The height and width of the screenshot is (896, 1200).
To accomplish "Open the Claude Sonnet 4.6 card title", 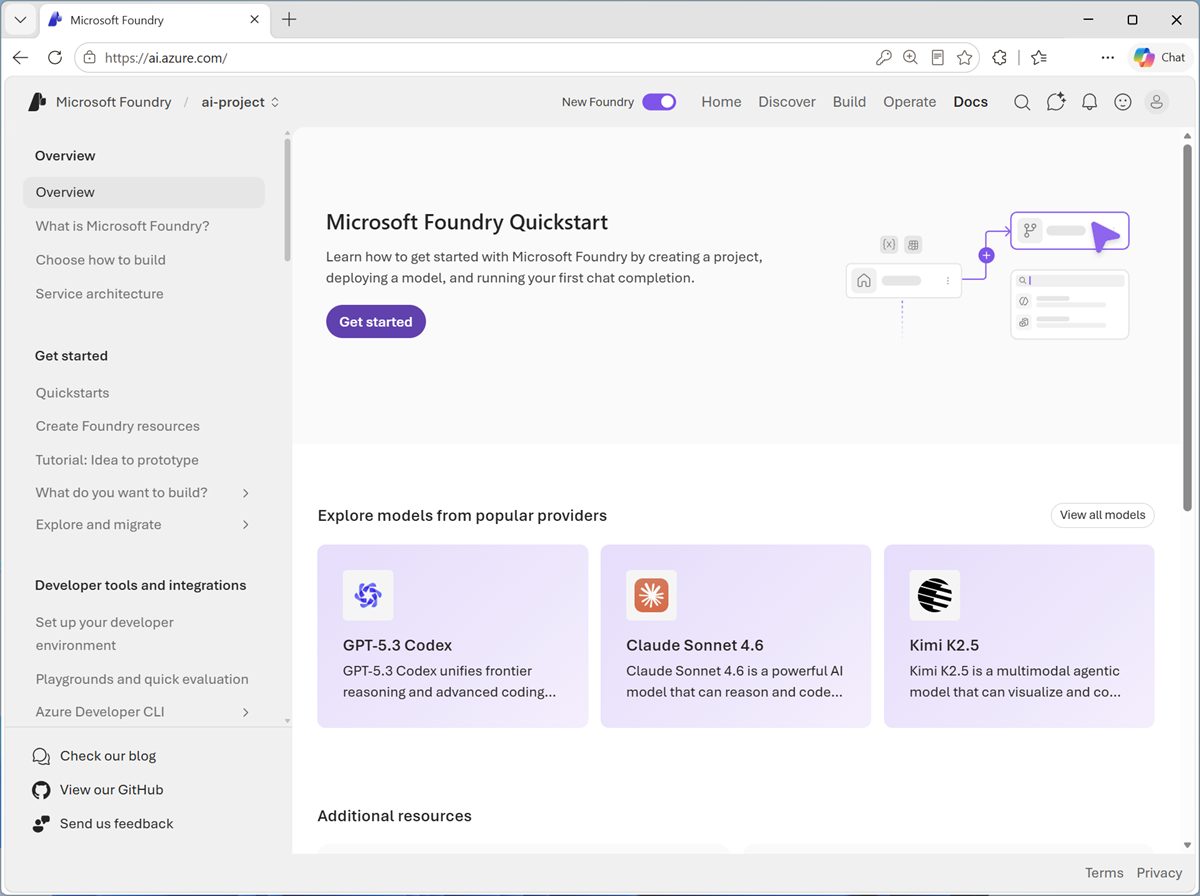I will 695,645.
